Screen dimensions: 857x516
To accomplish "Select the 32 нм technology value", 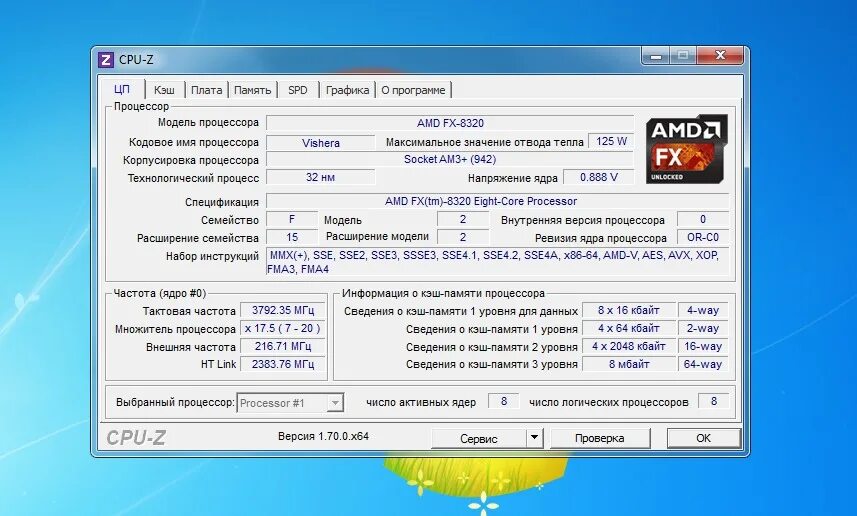I will click(321, 178).
